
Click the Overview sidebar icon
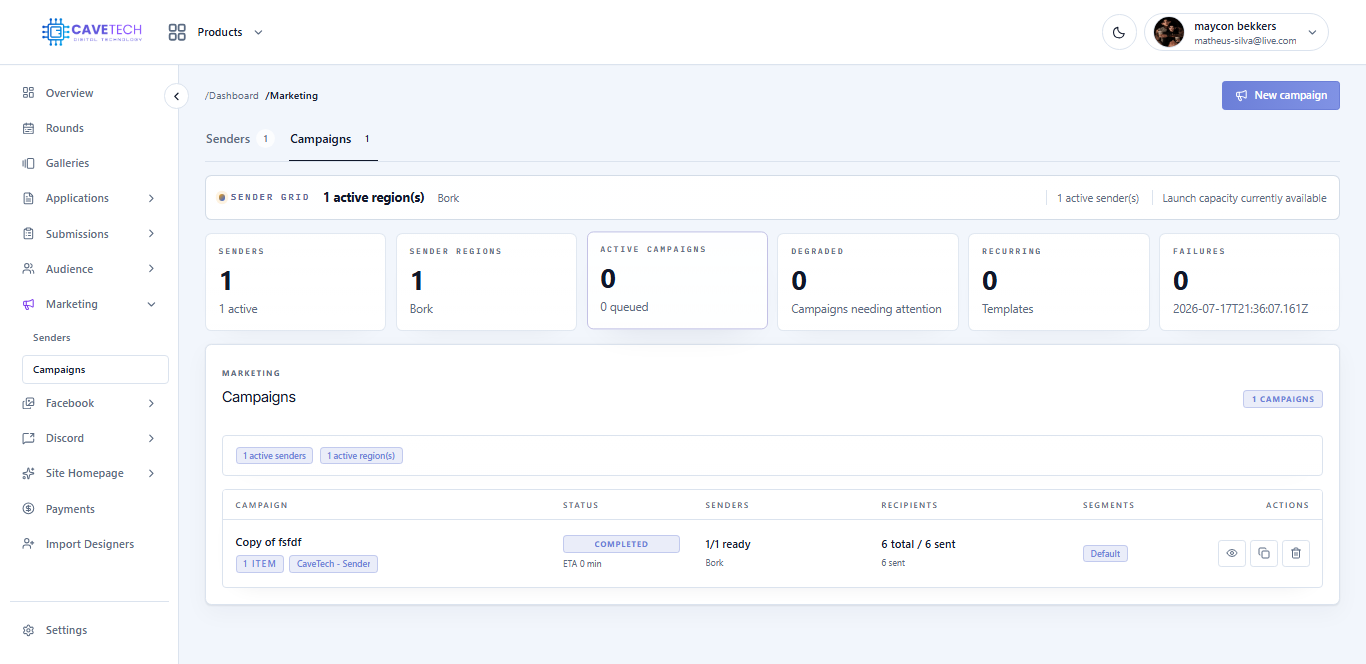28,93
